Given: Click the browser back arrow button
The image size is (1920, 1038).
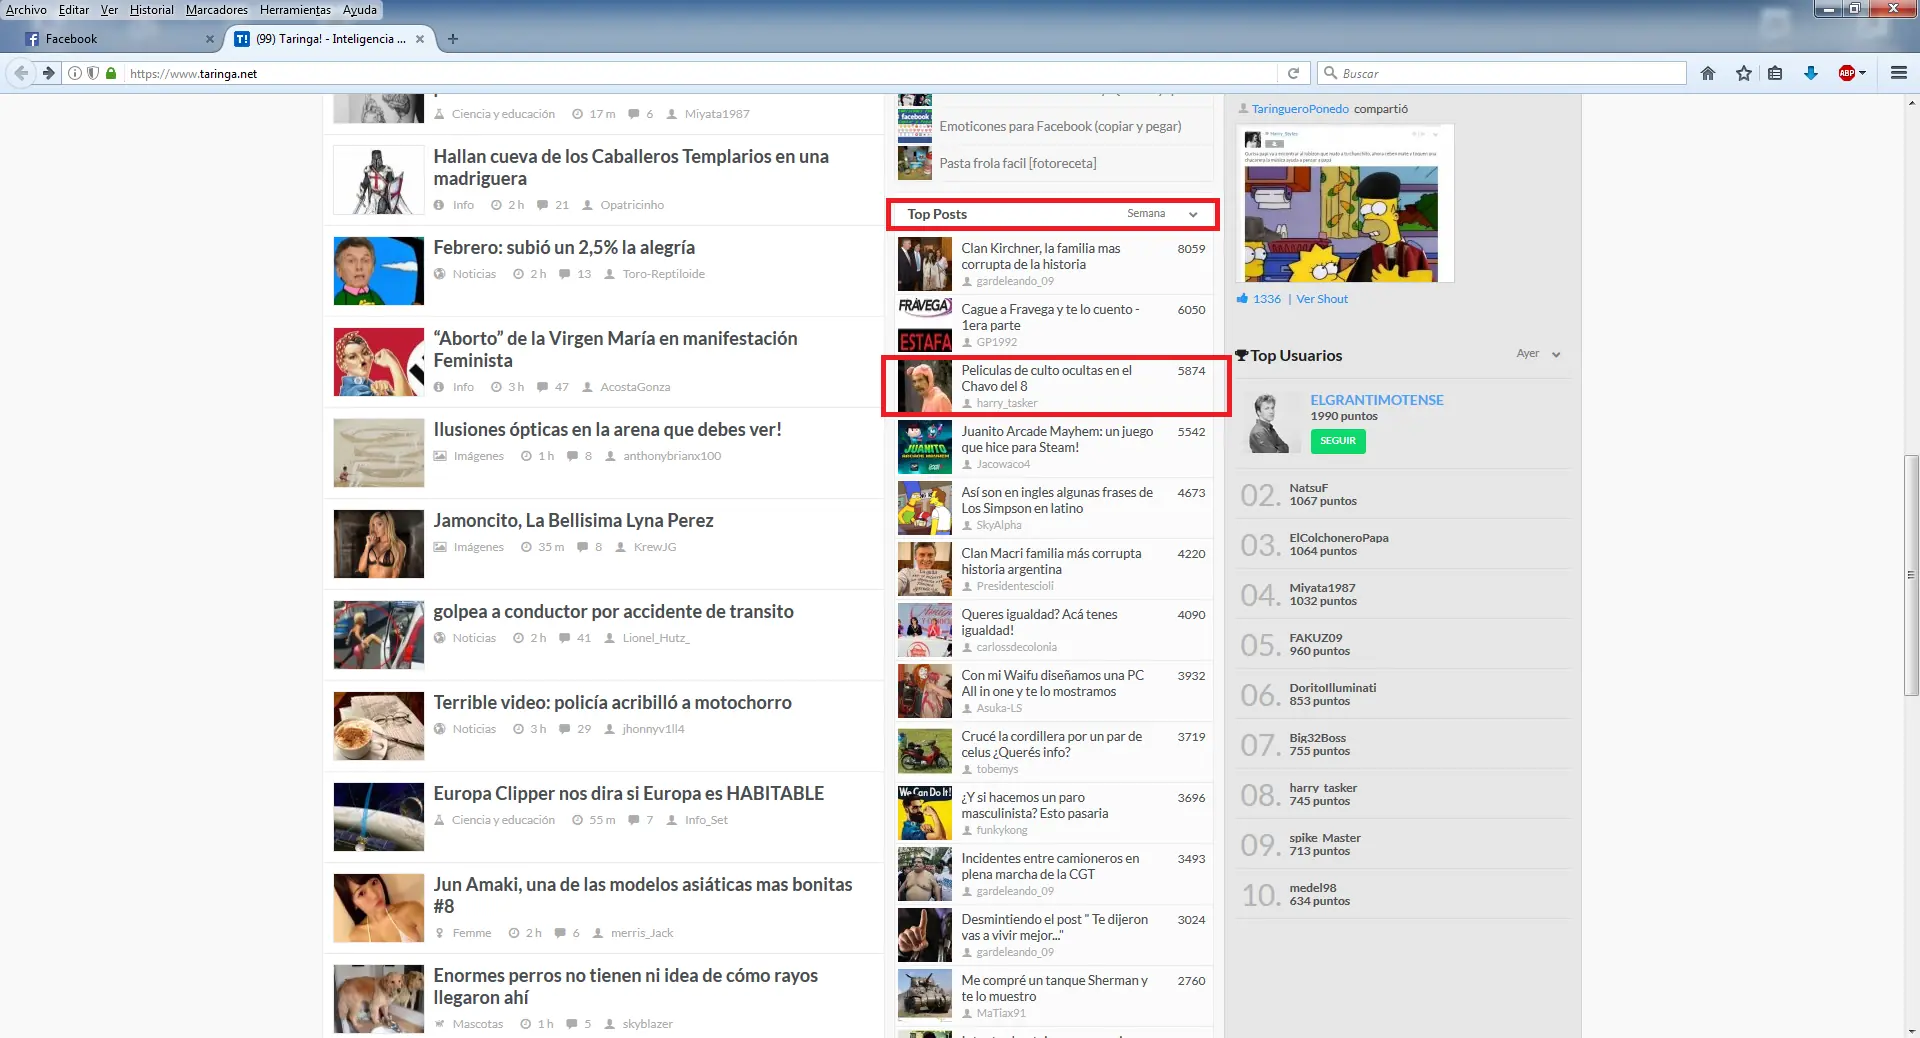Looking at the screenshot, I should coord(21,73).
